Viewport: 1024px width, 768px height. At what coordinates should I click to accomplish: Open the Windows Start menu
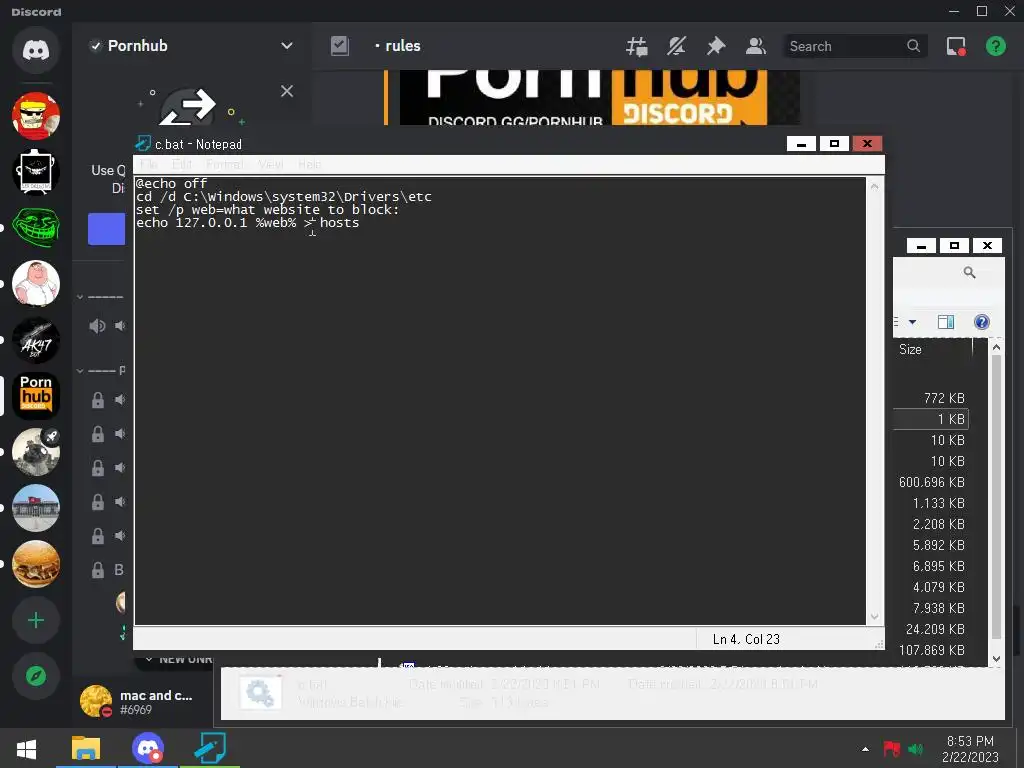click(27, 749)
